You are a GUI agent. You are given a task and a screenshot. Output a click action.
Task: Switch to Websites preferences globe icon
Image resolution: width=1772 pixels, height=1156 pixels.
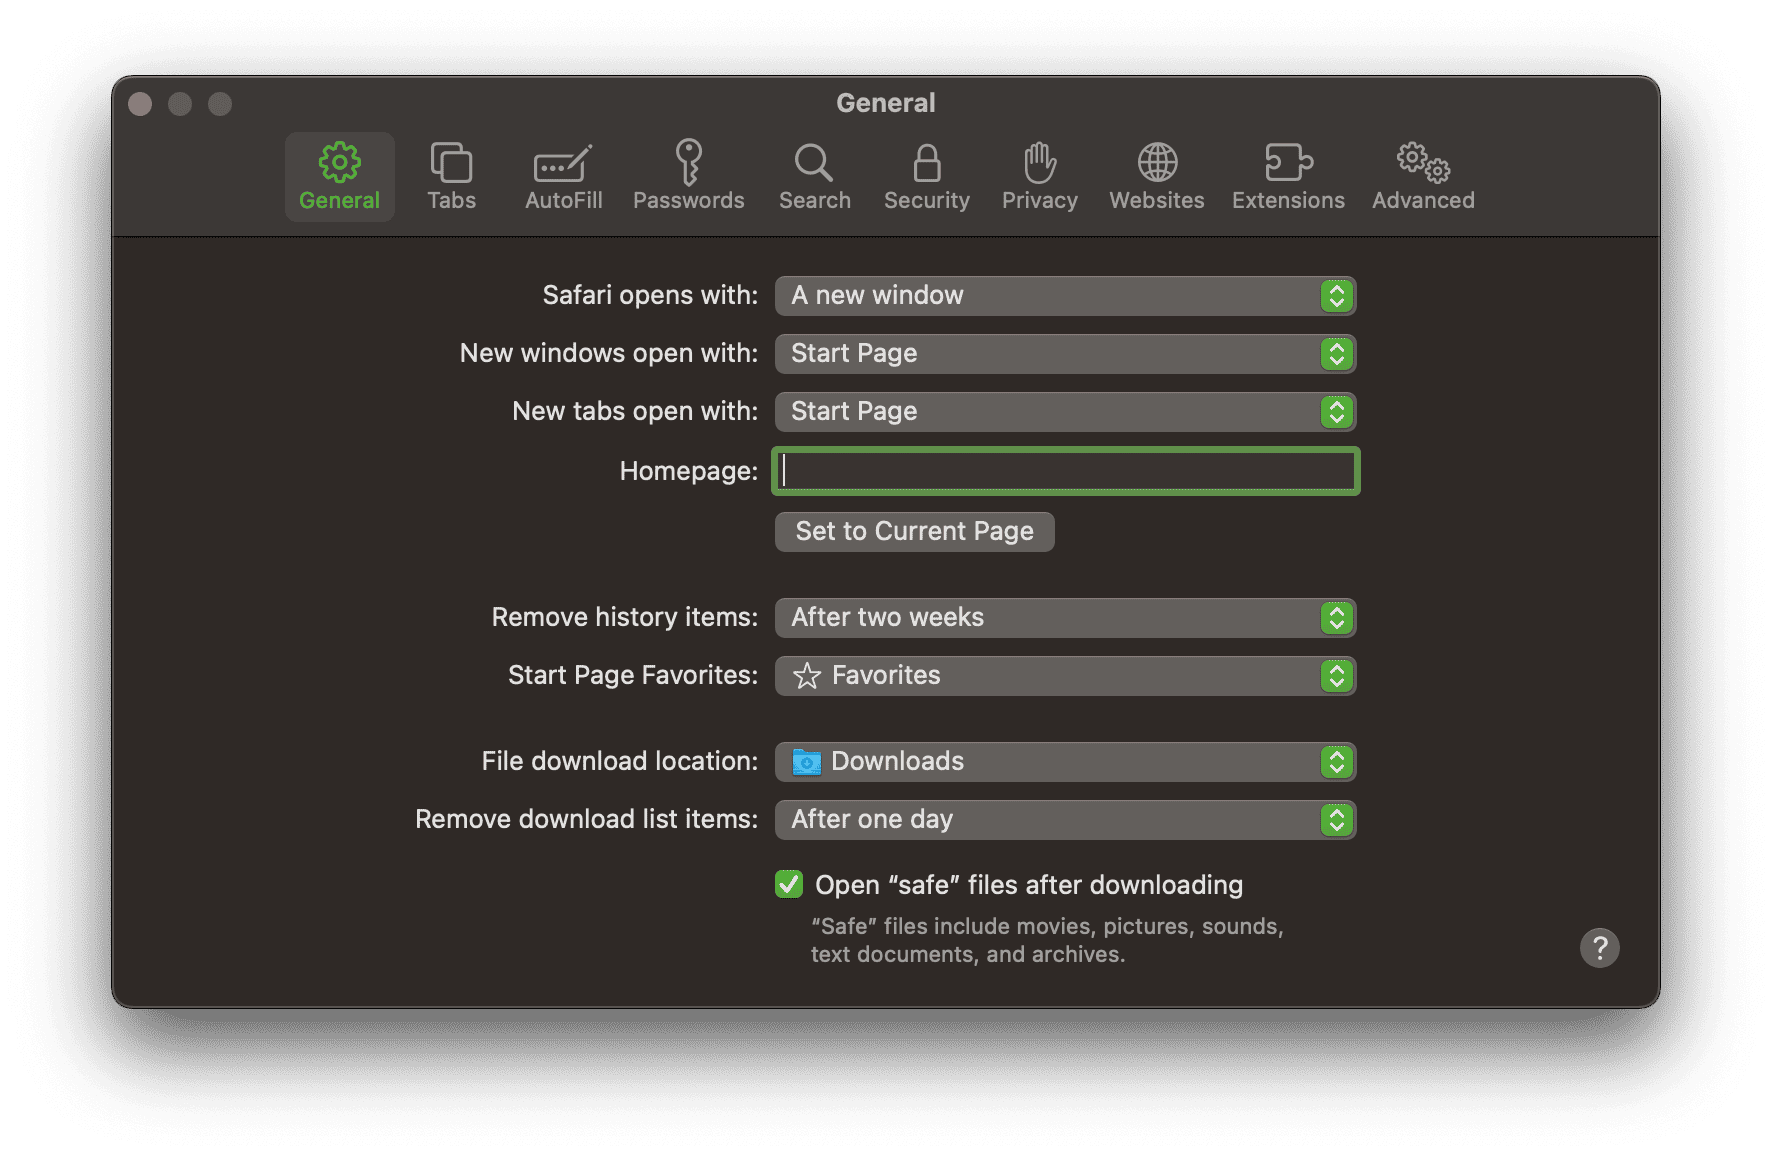pos(1156,176)
